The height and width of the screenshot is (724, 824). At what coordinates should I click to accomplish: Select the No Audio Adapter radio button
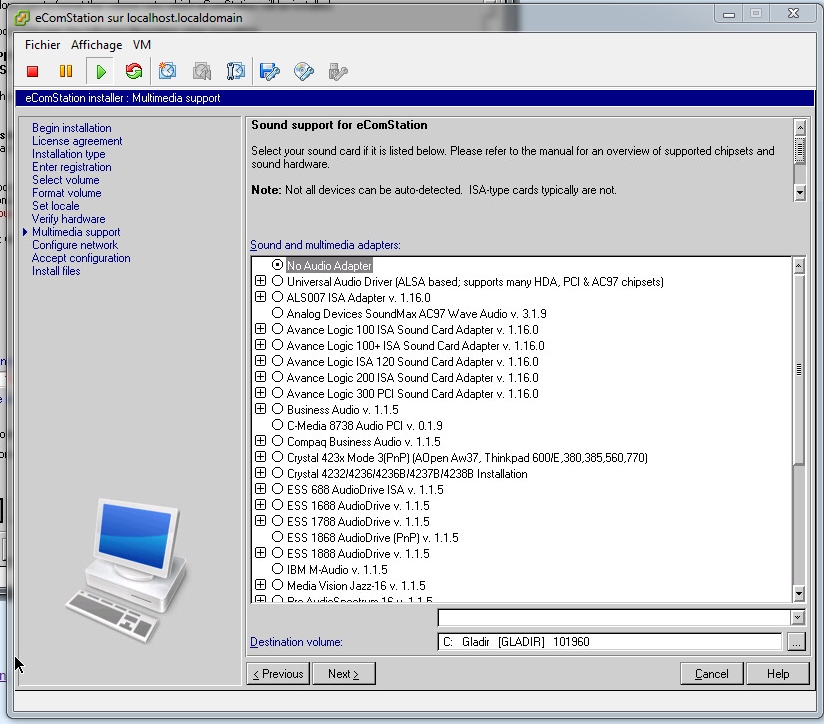[277, 265]
